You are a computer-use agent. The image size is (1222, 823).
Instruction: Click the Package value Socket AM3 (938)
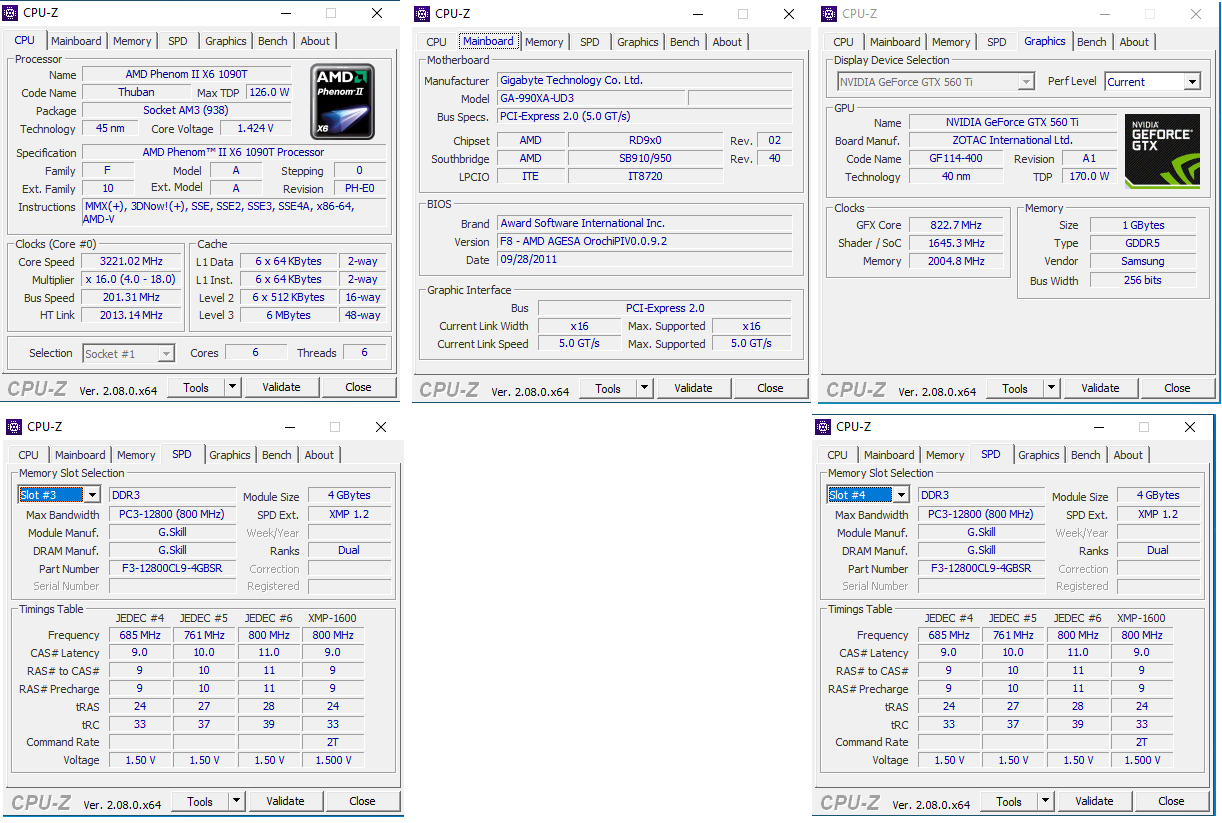point(186,111)
